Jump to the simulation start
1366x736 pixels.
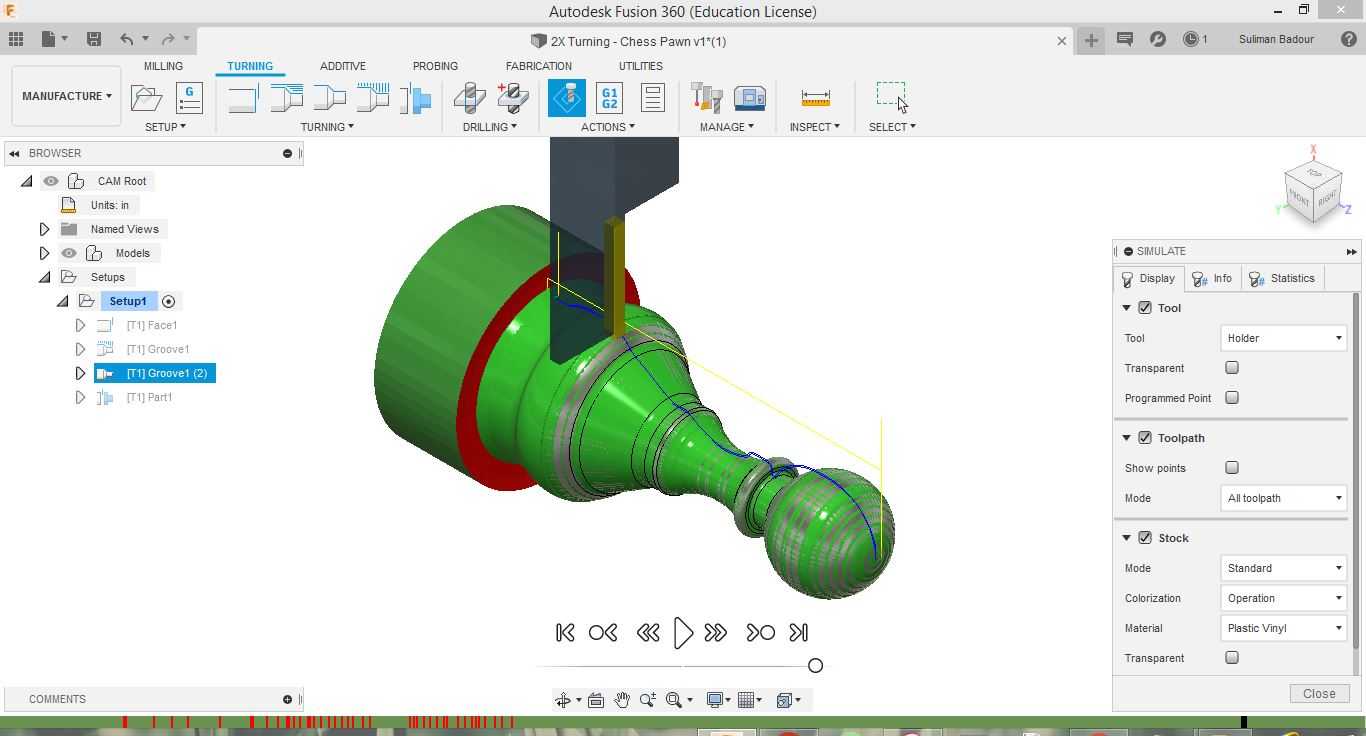pos(565,633)
